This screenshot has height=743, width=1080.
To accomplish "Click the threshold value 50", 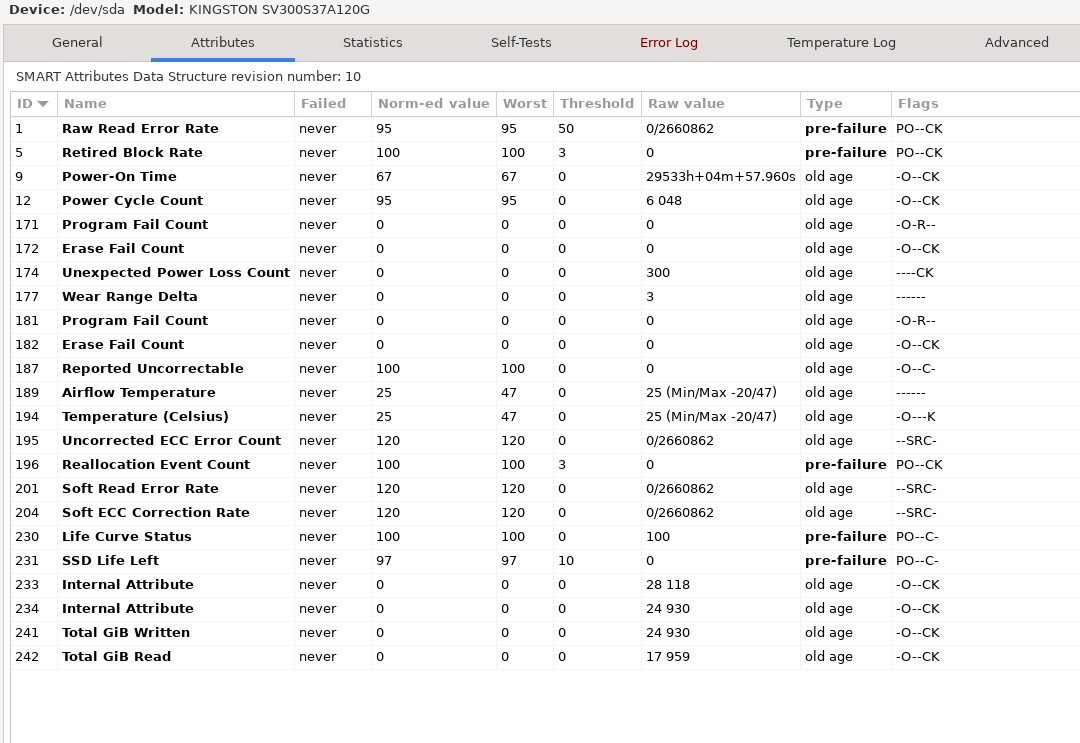I will click(565, 129).
